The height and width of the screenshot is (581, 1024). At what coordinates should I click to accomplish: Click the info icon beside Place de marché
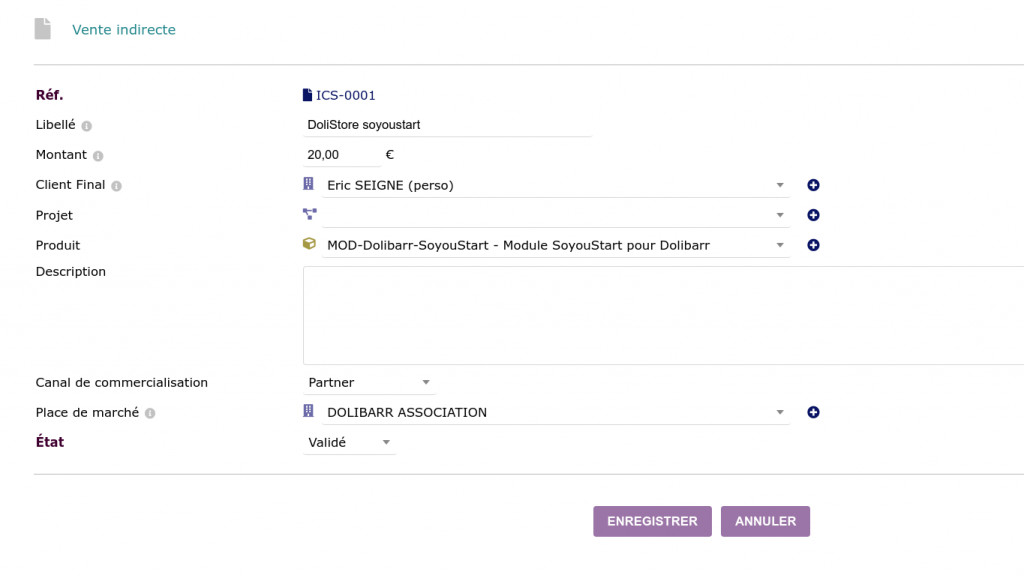(x=150, y=413)
